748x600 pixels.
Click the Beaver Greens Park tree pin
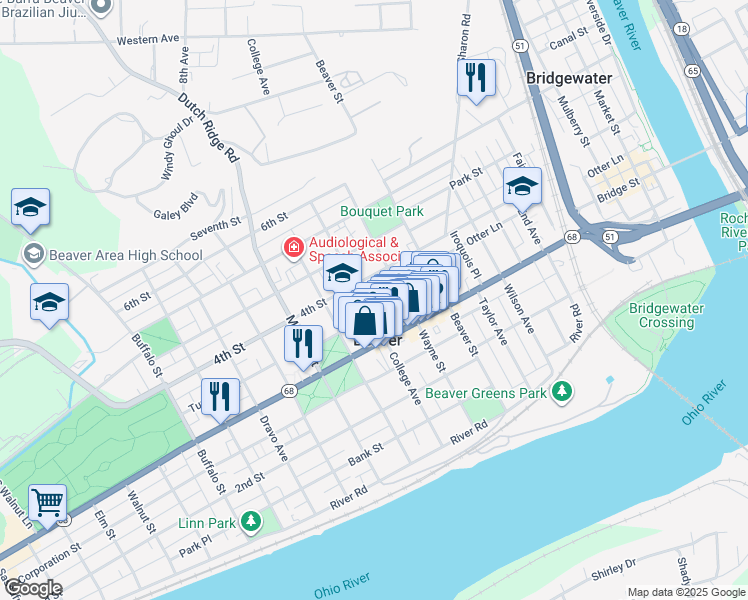point(562,393)
